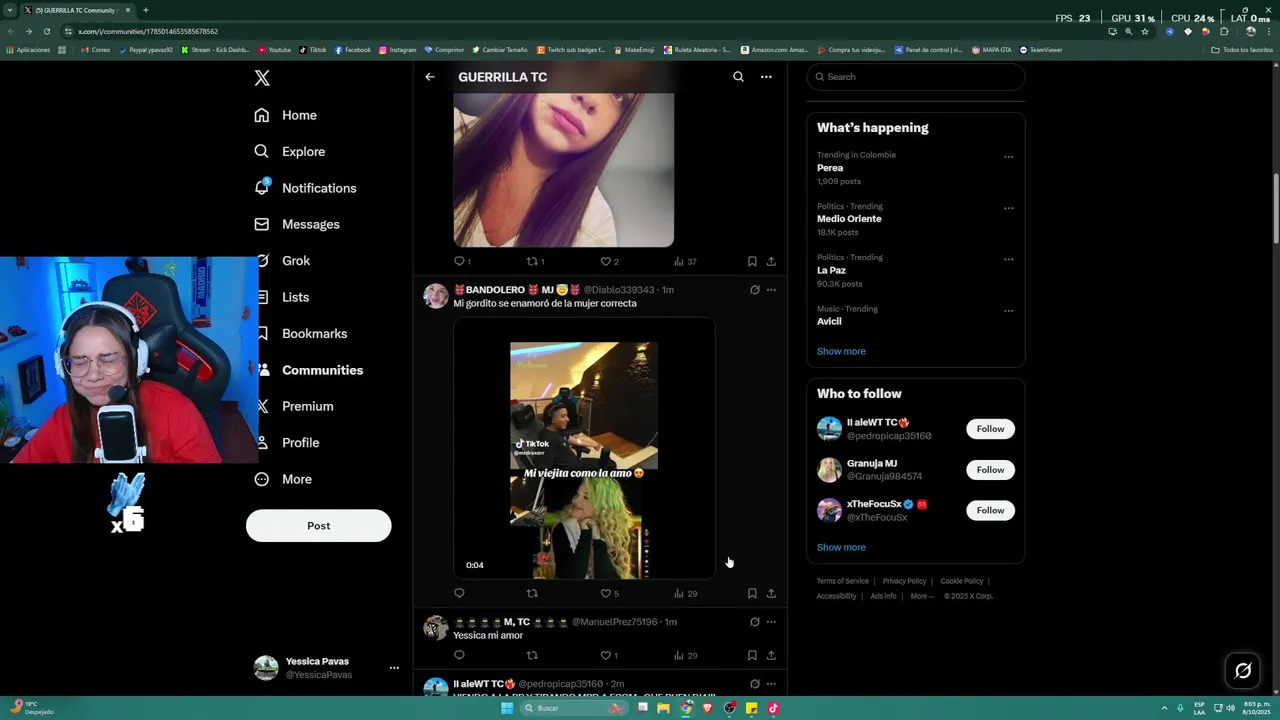
Task: Click the browser address bar URL
Action: point(148,31)
